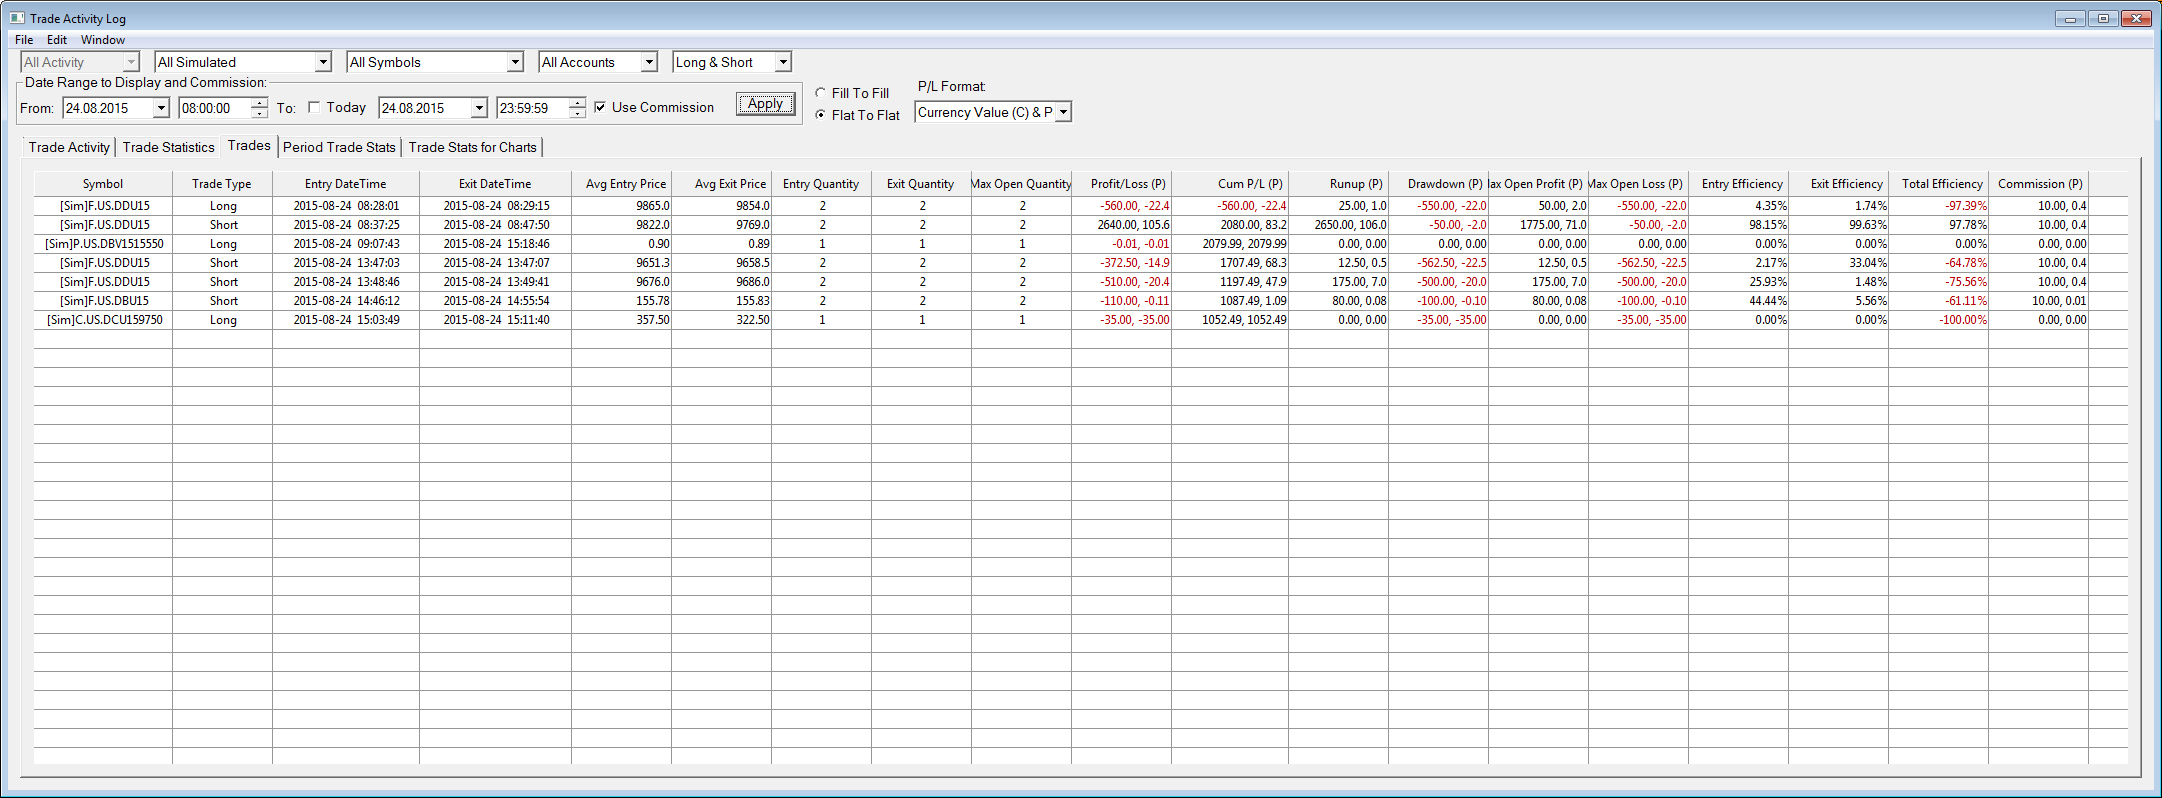This screenshot has width=2162, height=798.
Task: Click the Profit/Loss (P) column header
Action: 1121,184
